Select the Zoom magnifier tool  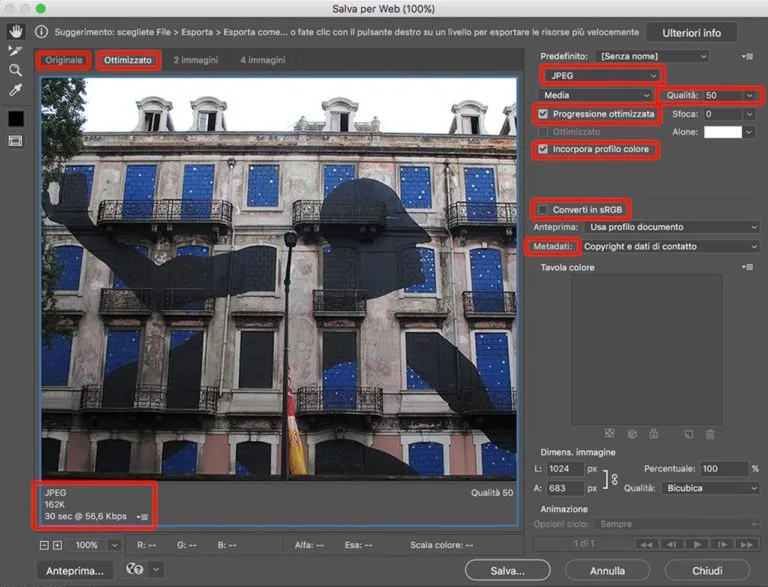click(x=15, y=70)
